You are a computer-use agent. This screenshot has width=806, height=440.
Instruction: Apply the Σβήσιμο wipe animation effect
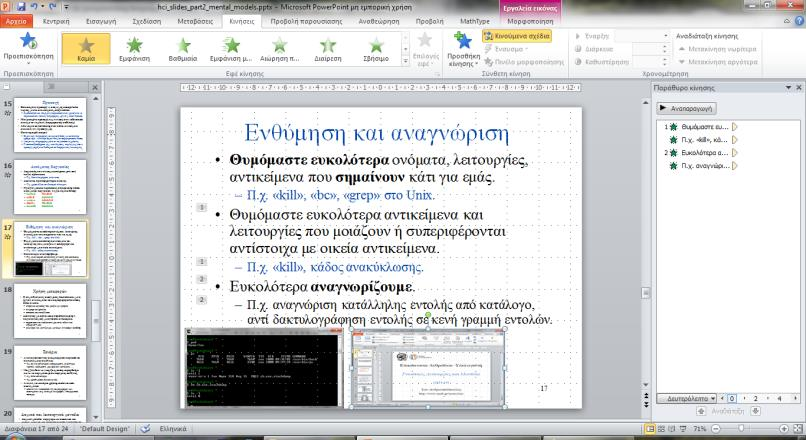(x=376, y=49)
